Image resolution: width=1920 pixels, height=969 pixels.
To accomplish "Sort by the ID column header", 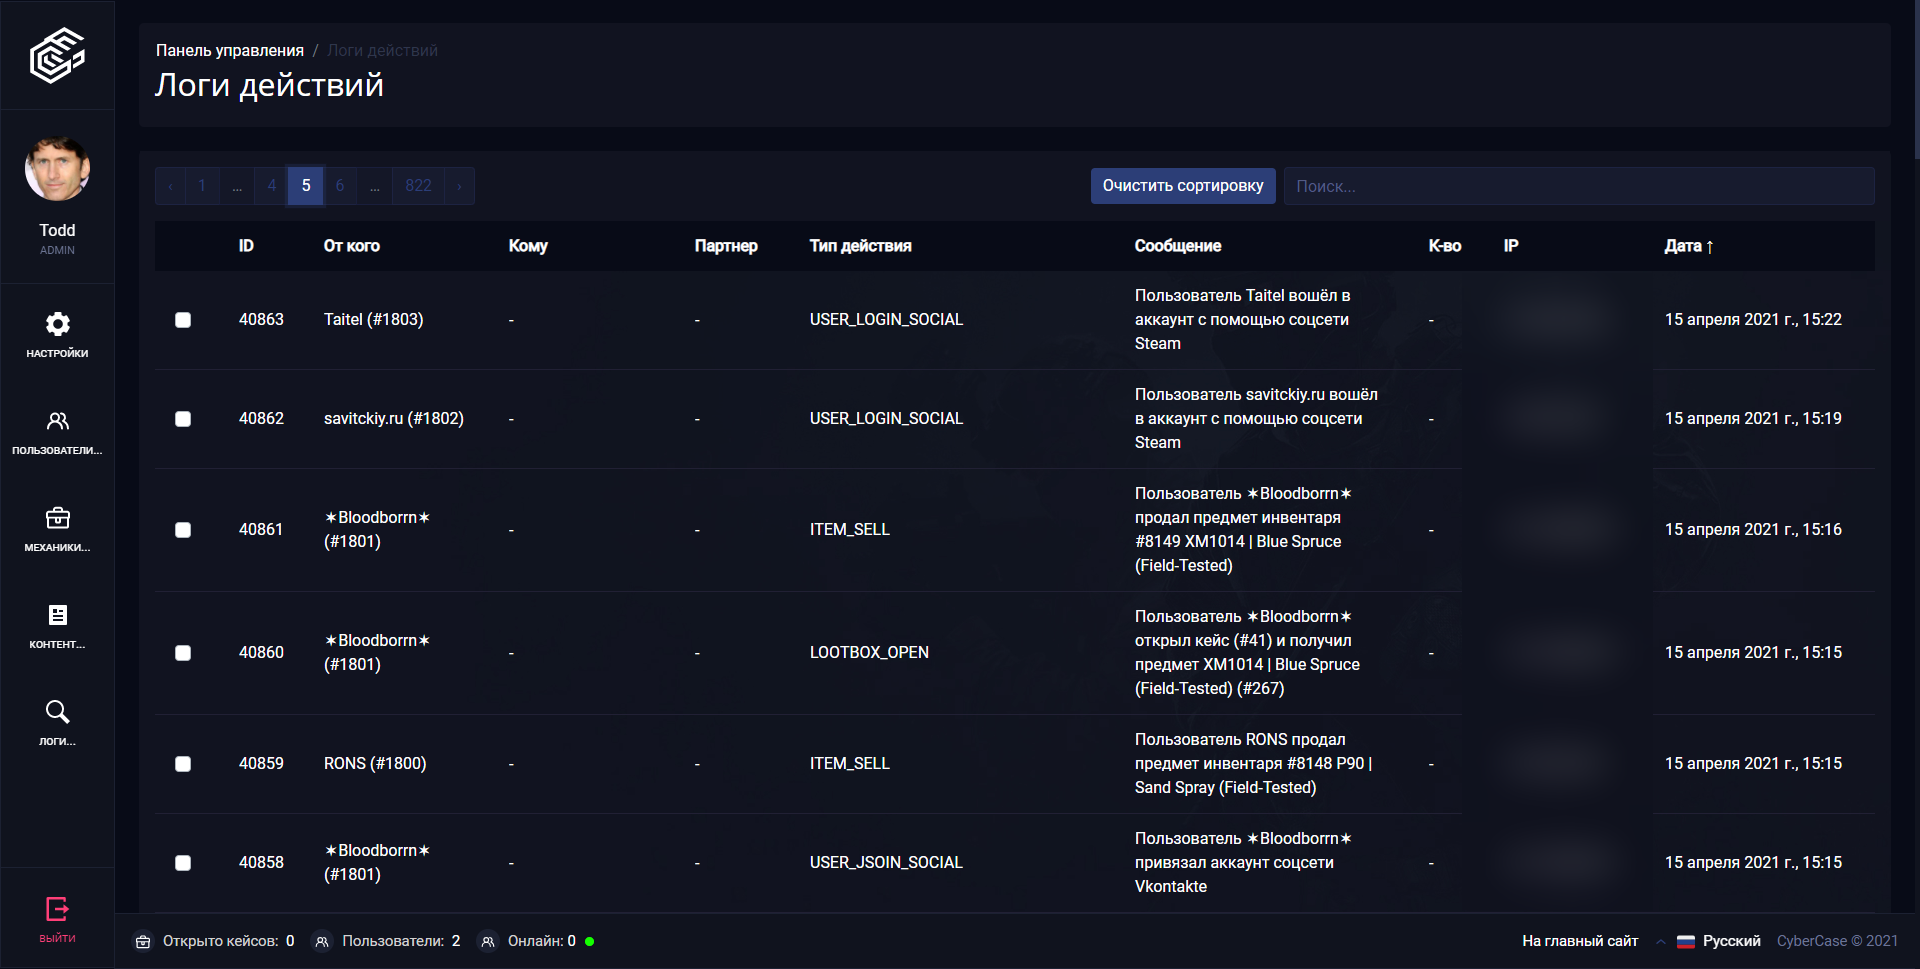I will [246, 246].
